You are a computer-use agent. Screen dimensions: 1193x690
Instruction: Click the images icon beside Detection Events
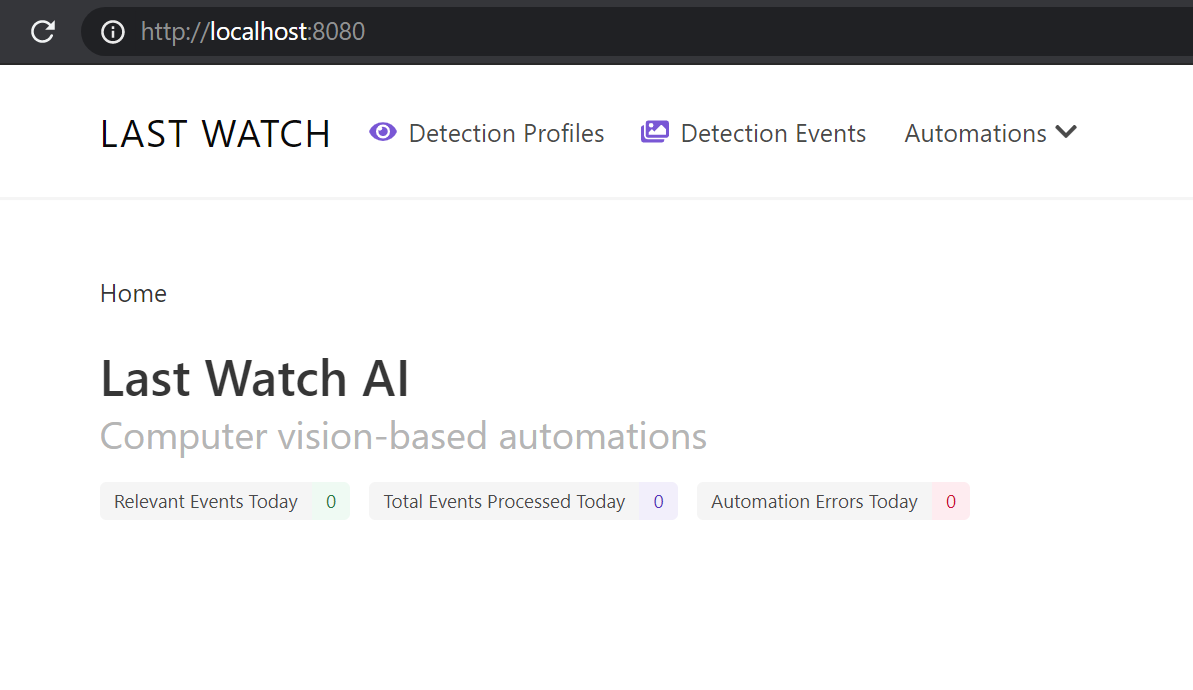[654, 132]
